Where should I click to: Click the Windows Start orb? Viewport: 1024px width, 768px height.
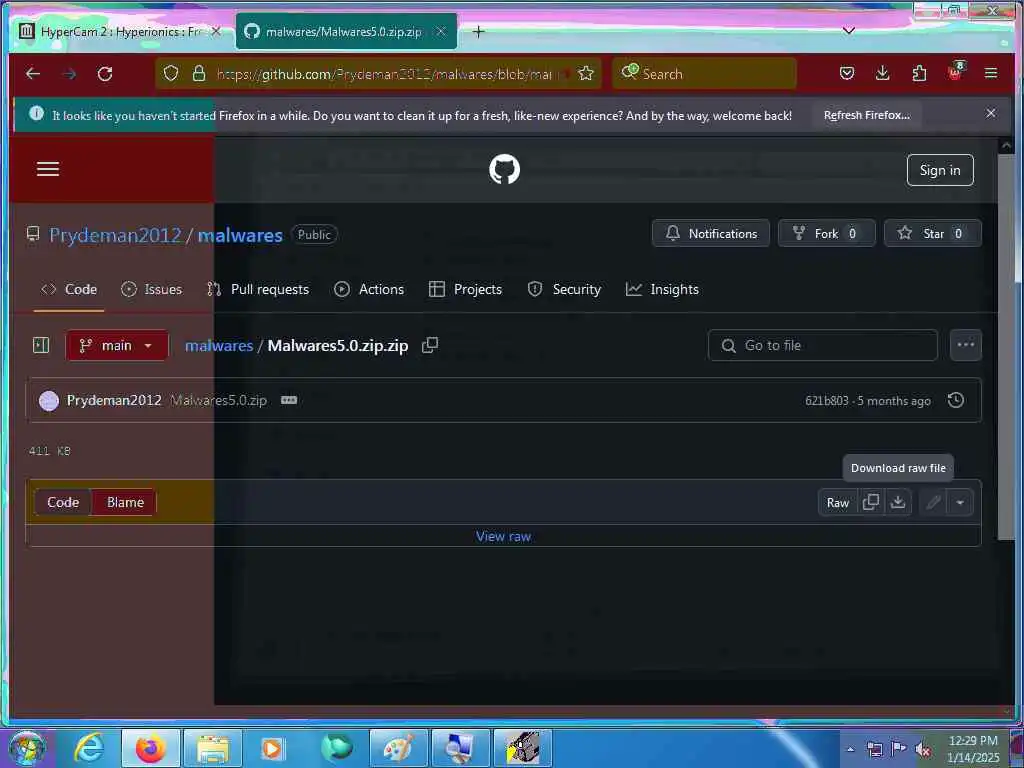coord(27,748)
